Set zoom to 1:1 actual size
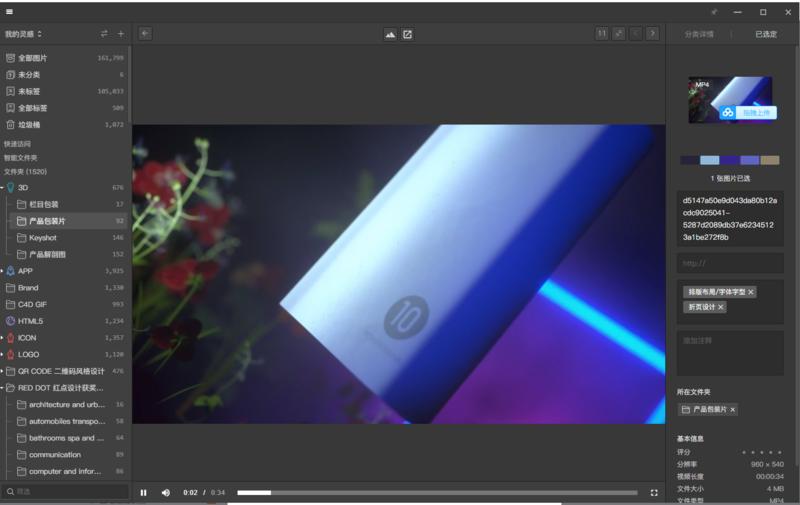Viewport: 800px width, 505px height. (602, 33)
